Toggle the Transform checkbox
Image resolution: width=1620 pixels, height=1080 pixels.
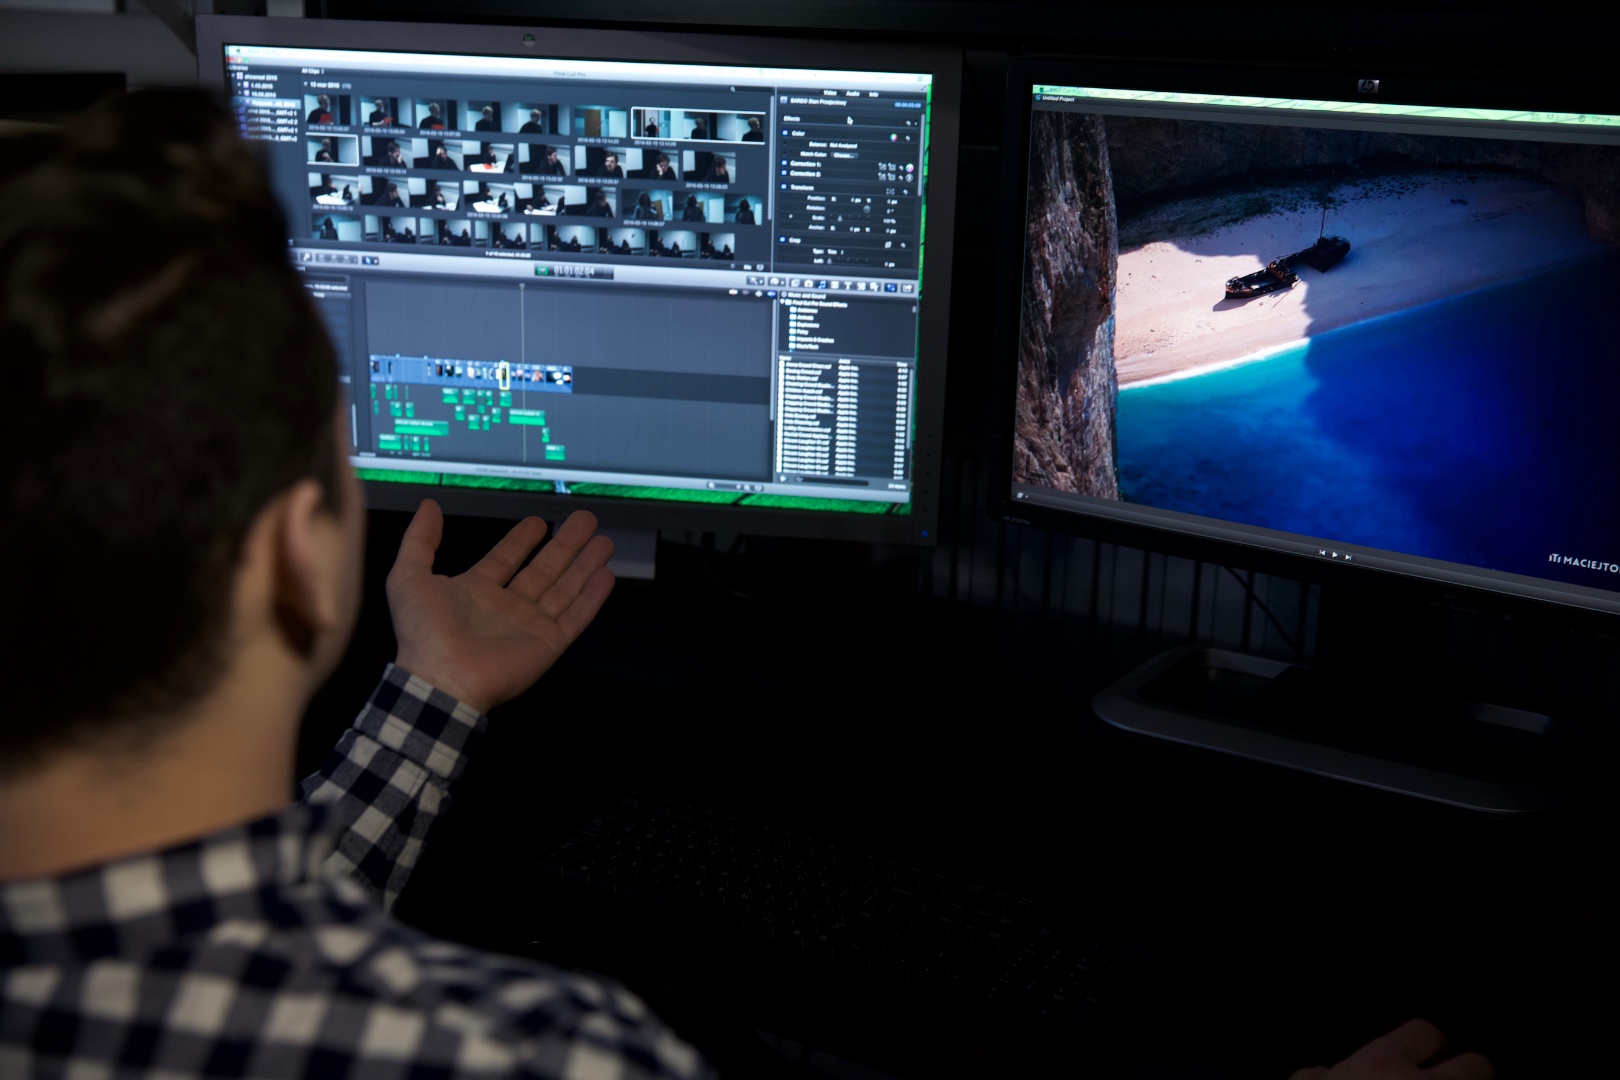[784, 186]
